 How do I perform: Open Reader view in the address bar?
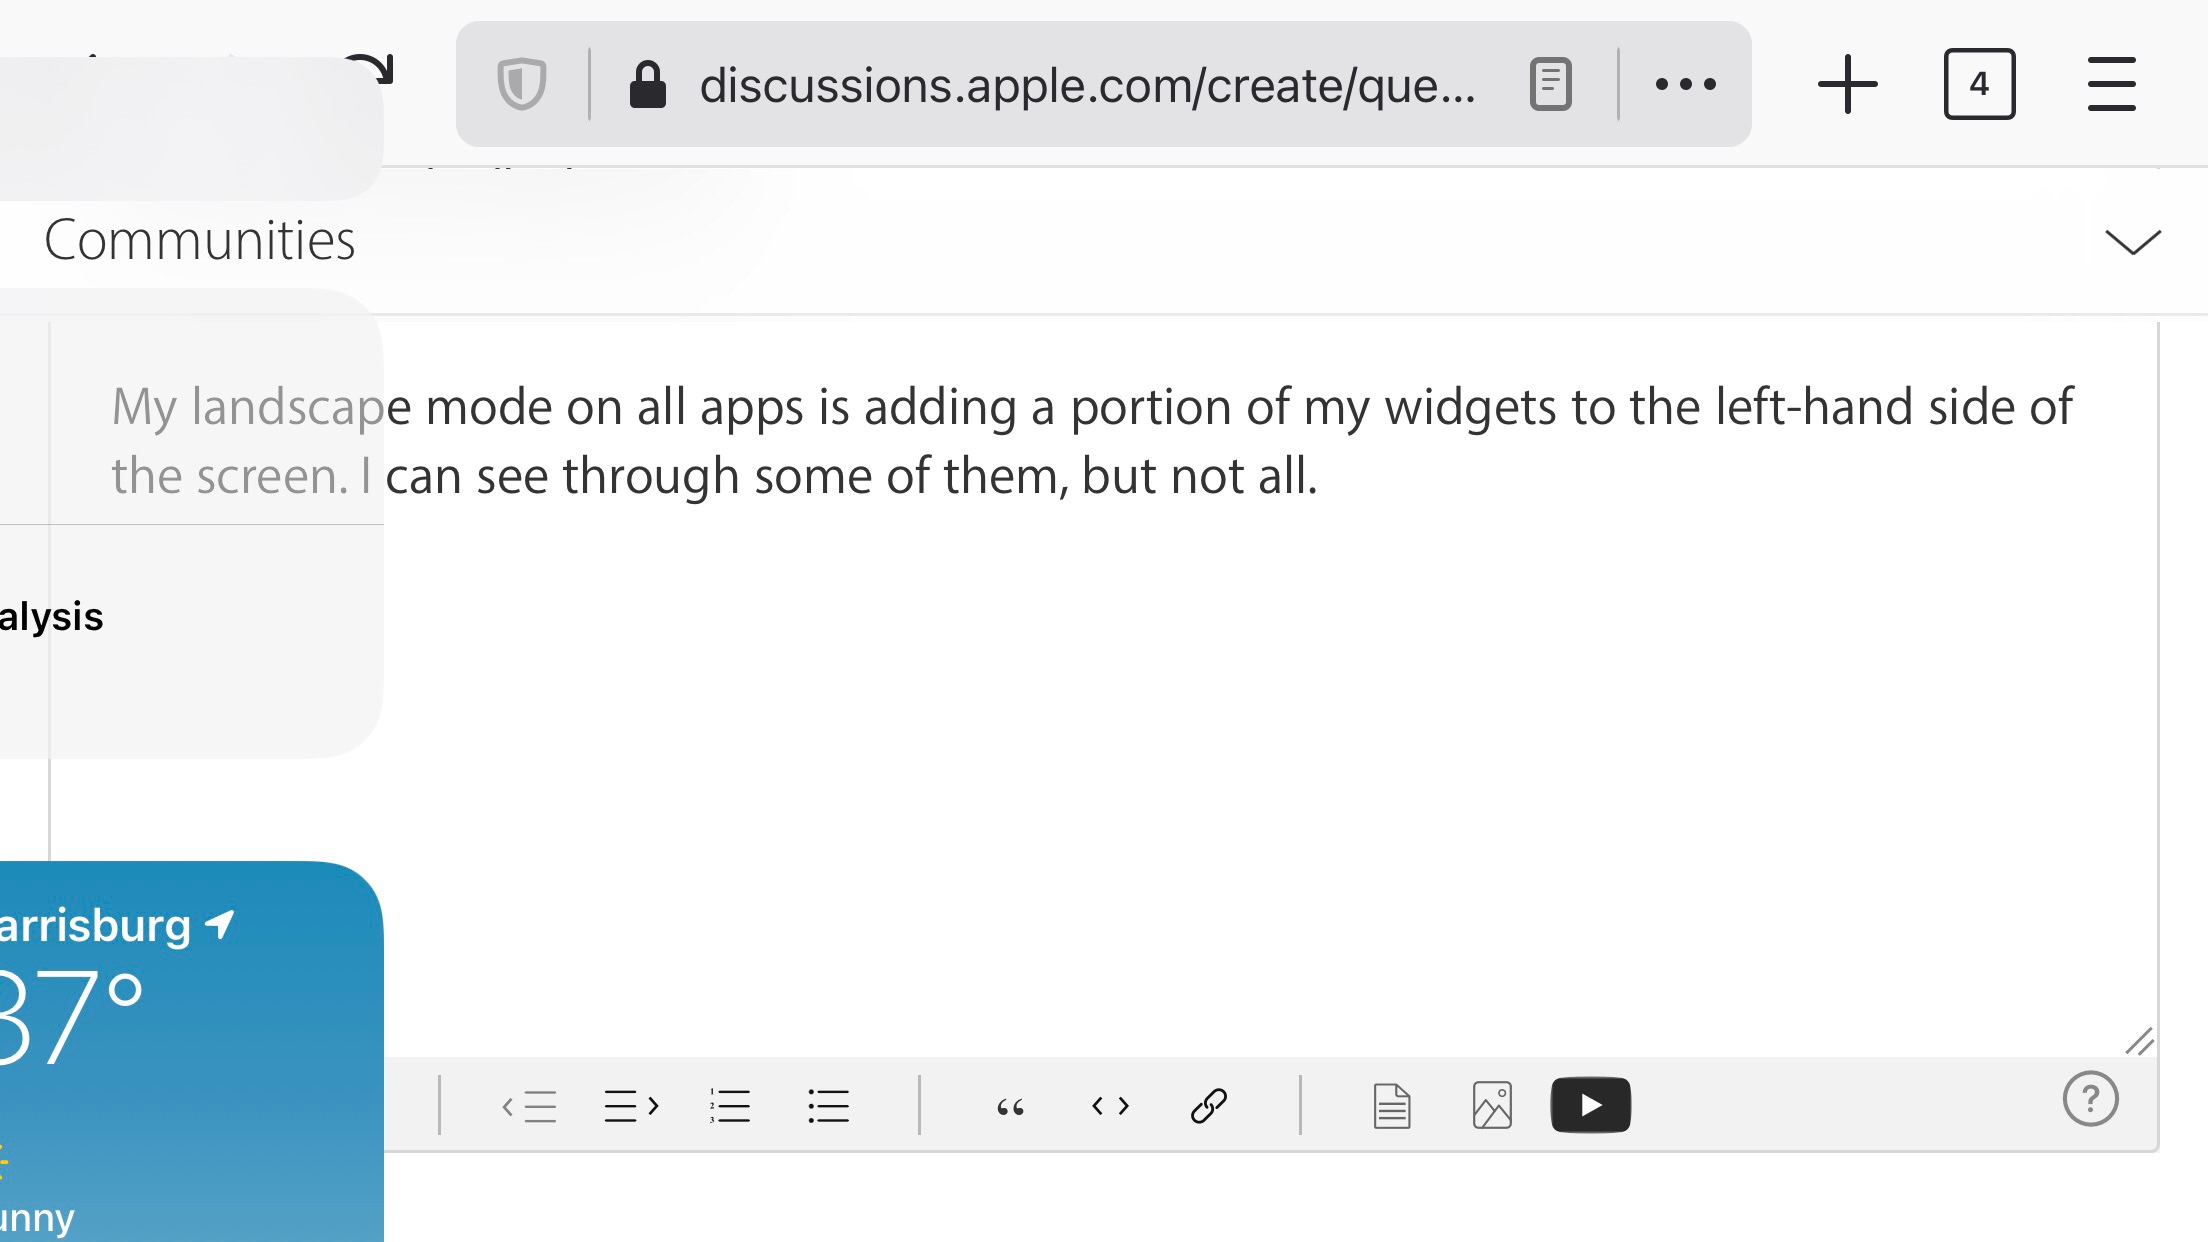coord(1550,84)
